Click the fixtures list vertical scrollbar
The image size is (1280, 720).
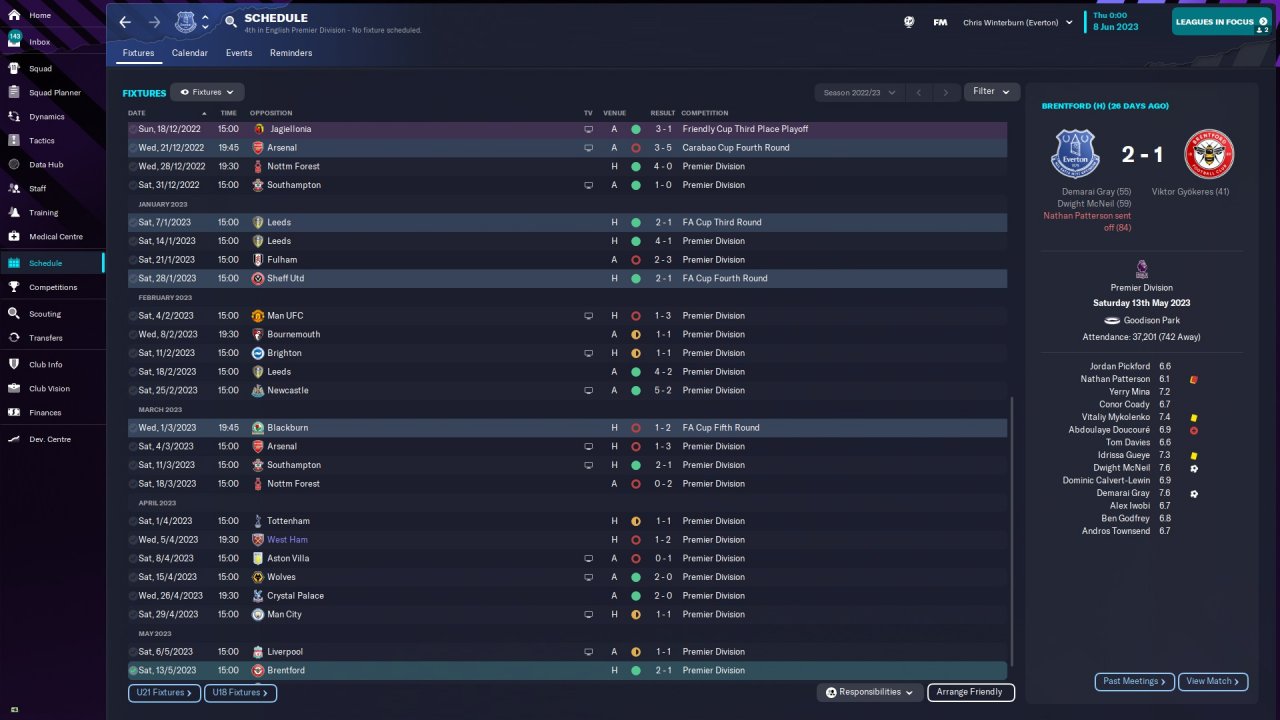click(x=1012, y=531)
